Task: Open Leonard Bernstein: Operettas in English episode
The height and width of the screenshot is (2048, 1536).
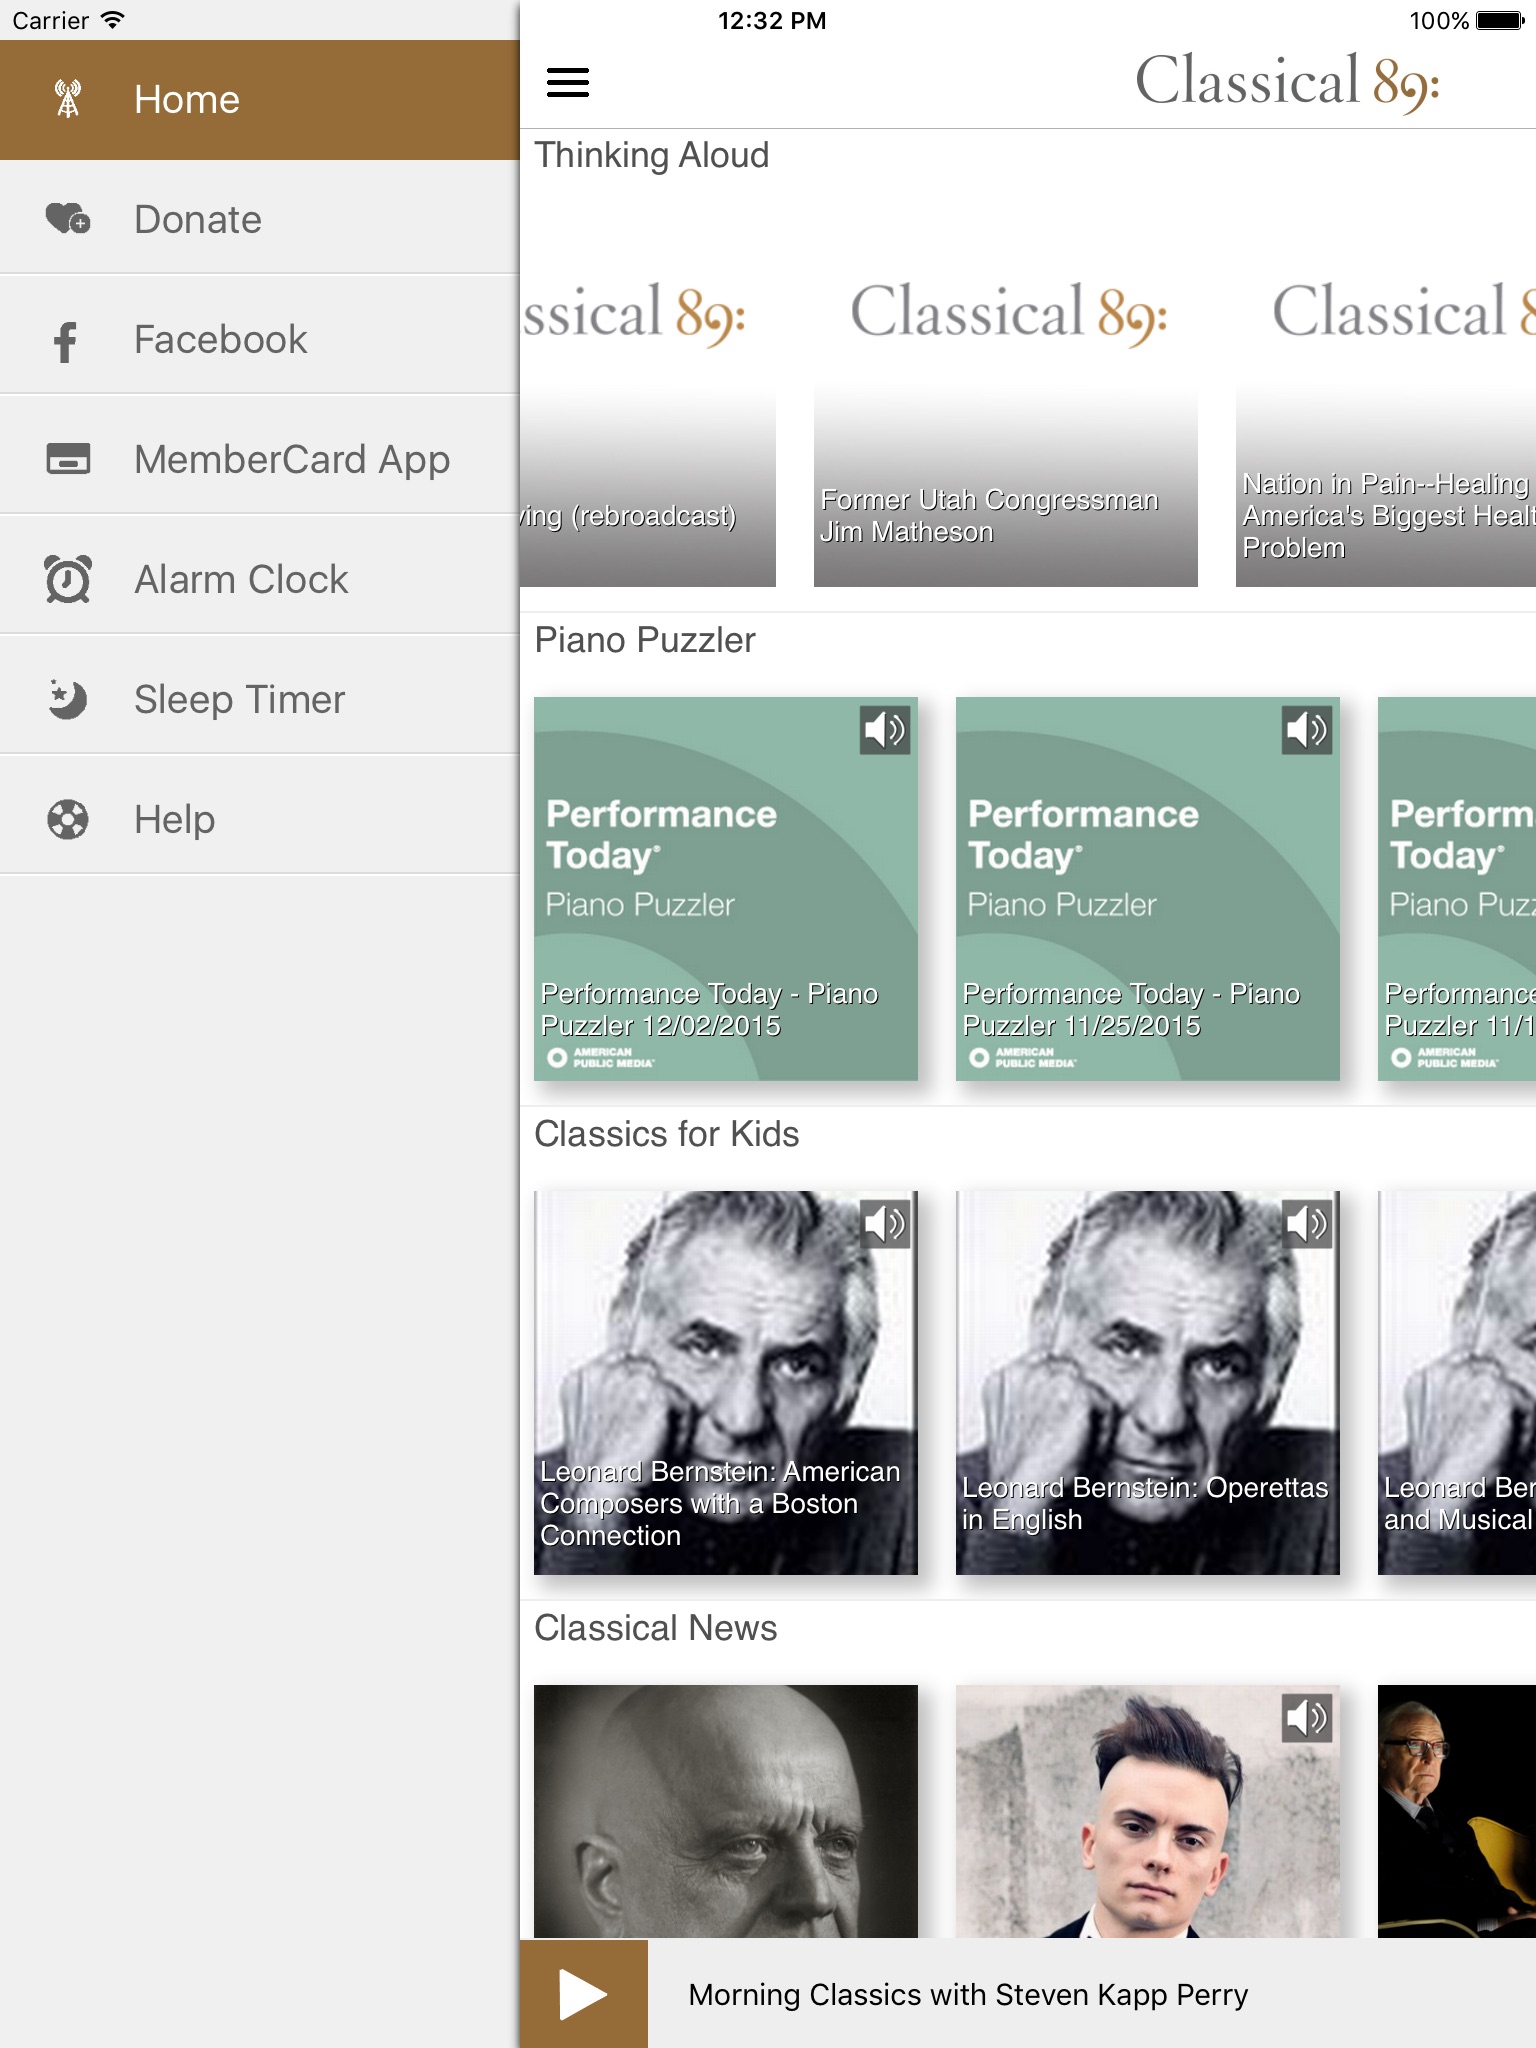Action: (x=1147, y=1382)
